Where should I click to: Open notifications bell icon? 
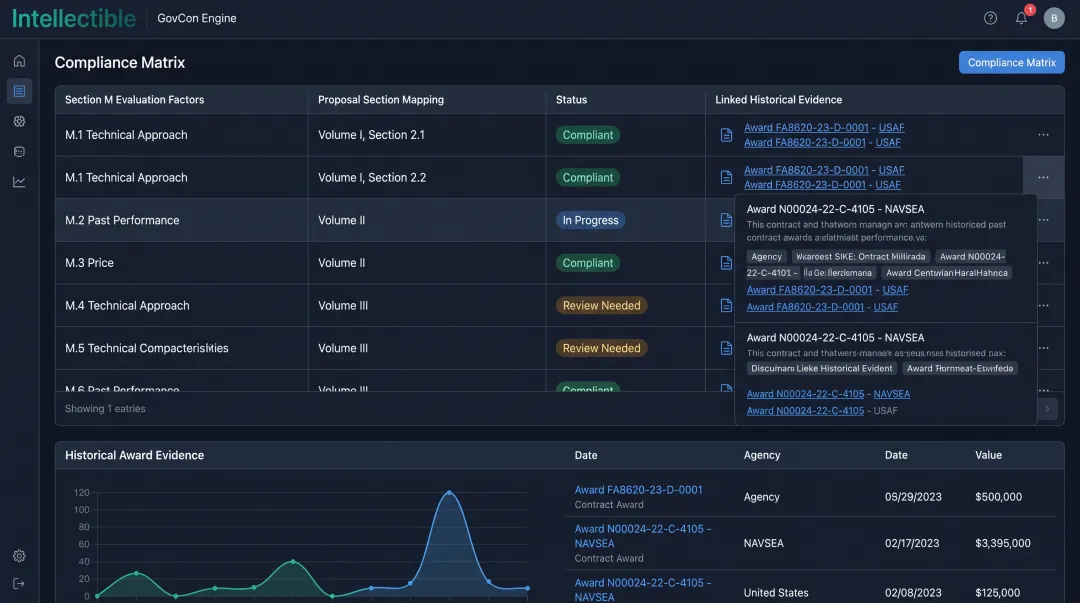[x=1021, y=19]
